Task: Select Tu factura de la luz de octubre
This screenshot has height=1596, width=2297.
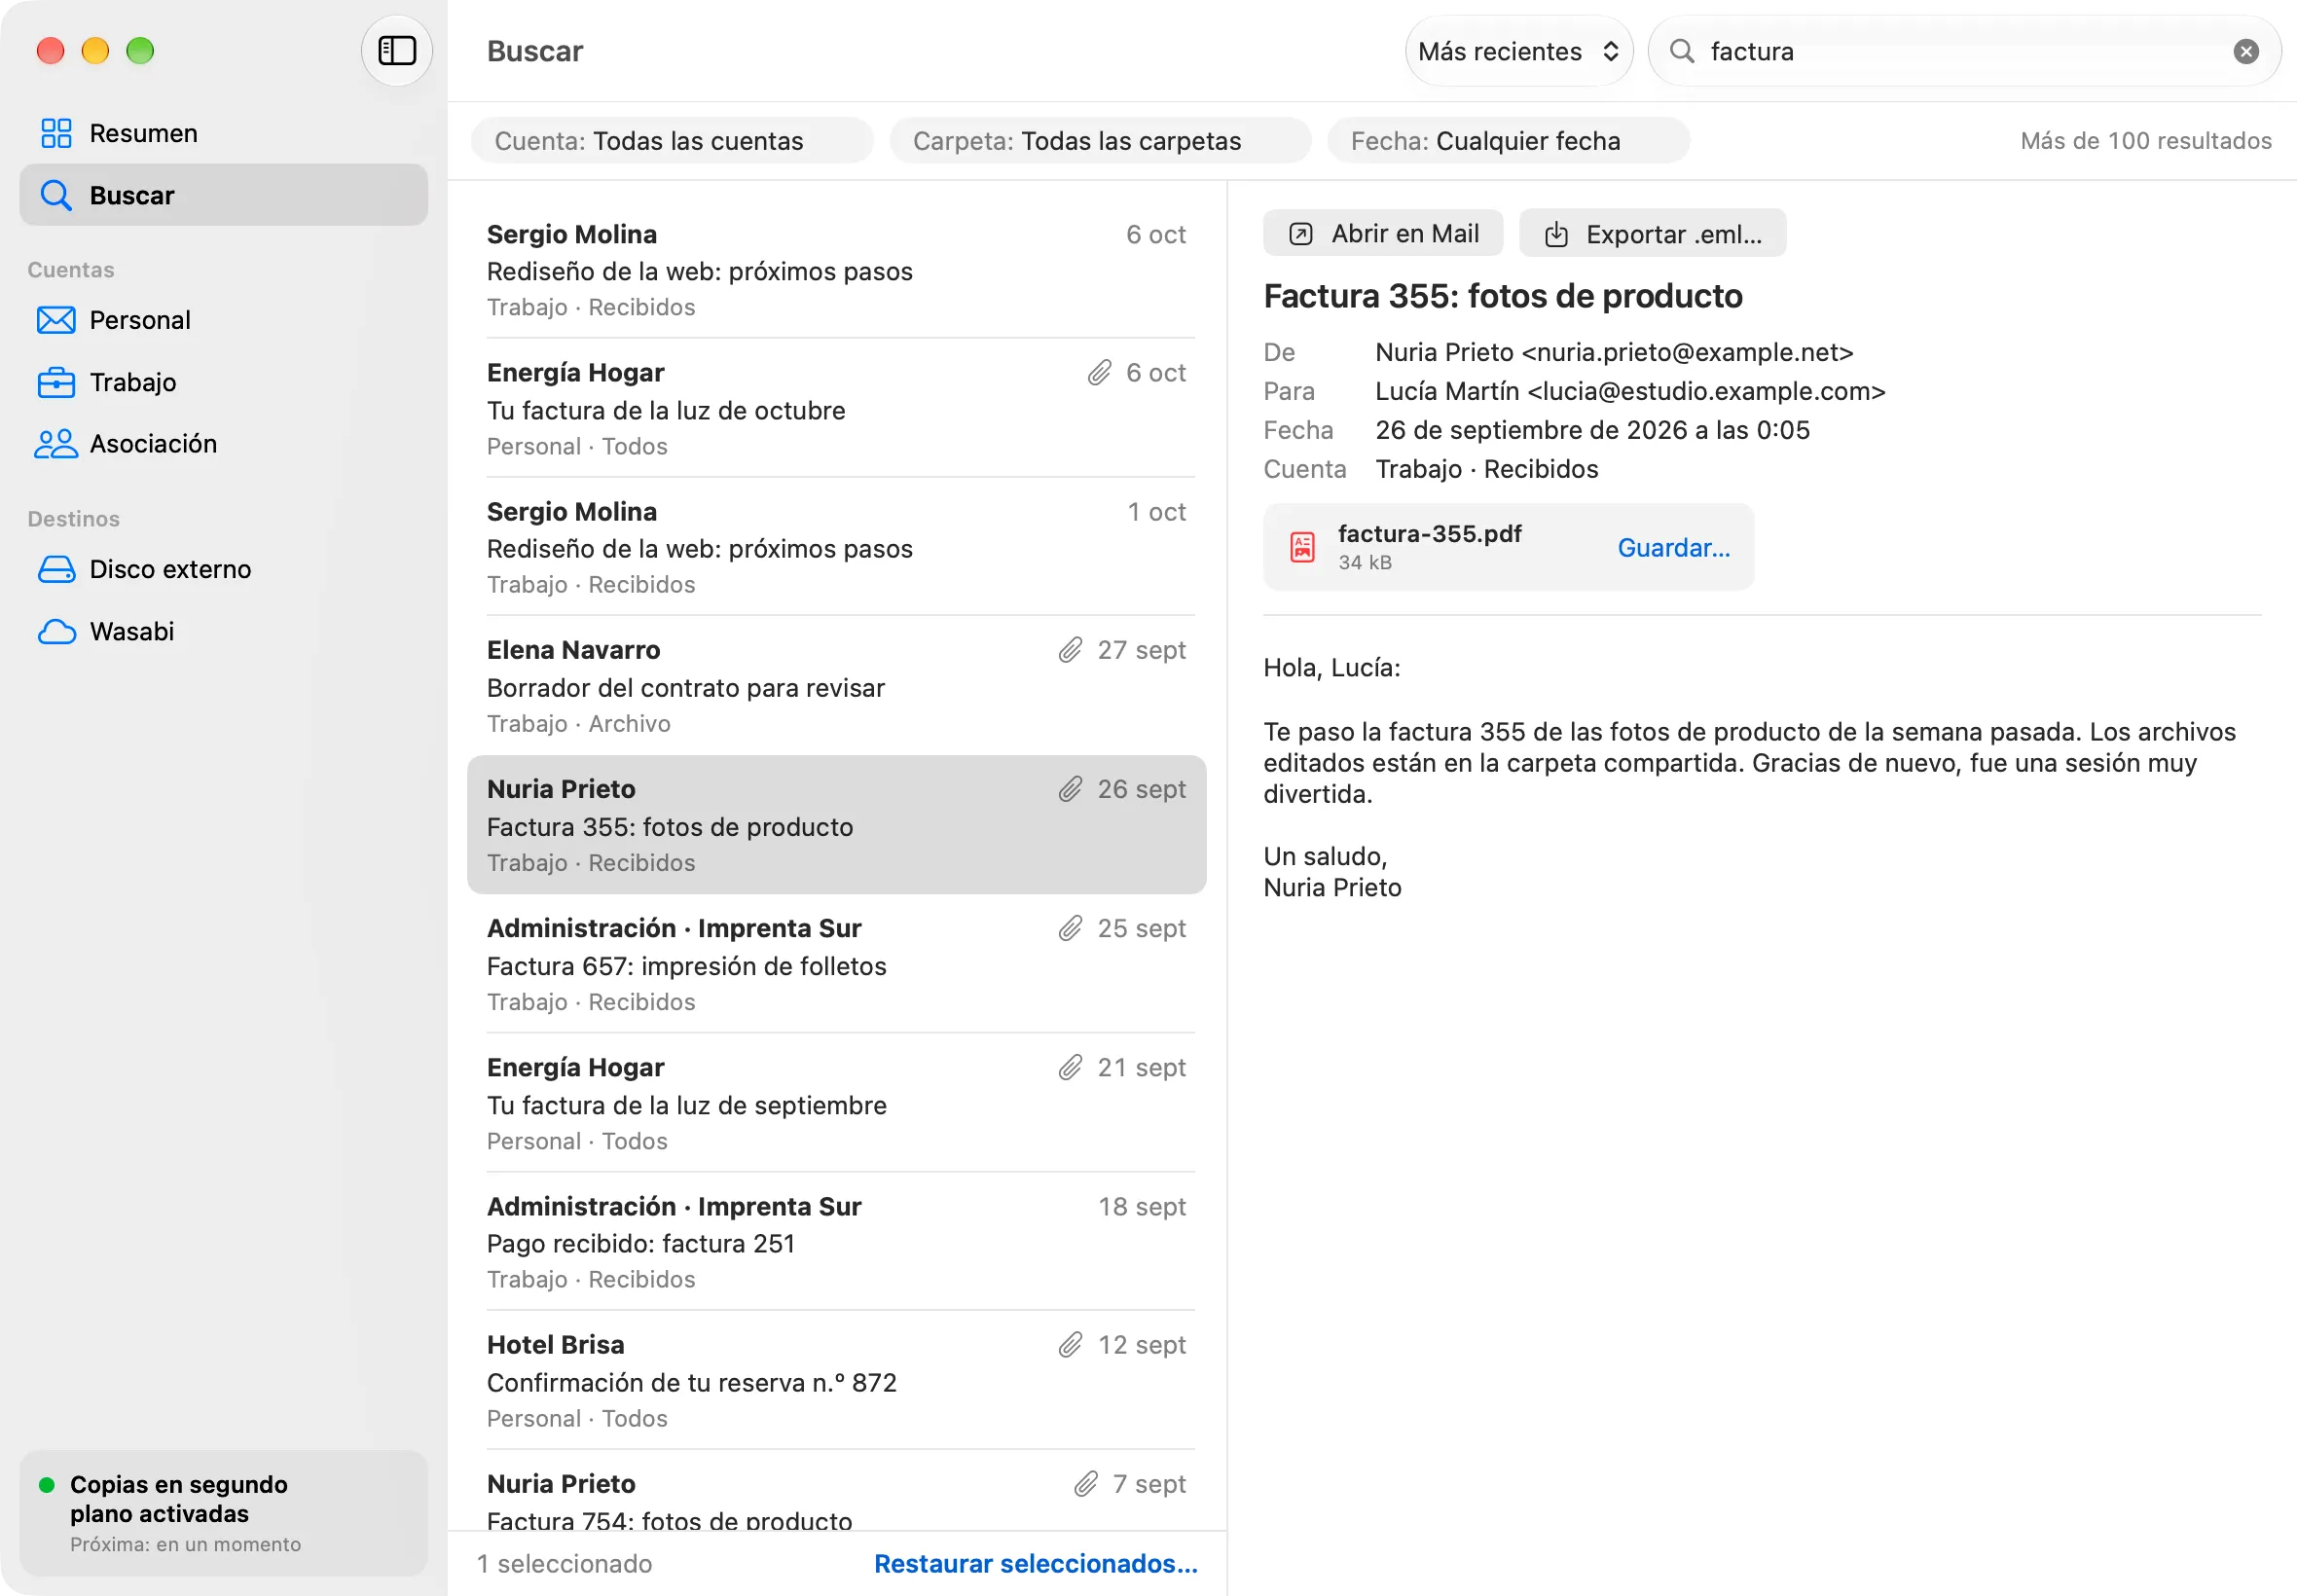Action: [x=836, y=408]
